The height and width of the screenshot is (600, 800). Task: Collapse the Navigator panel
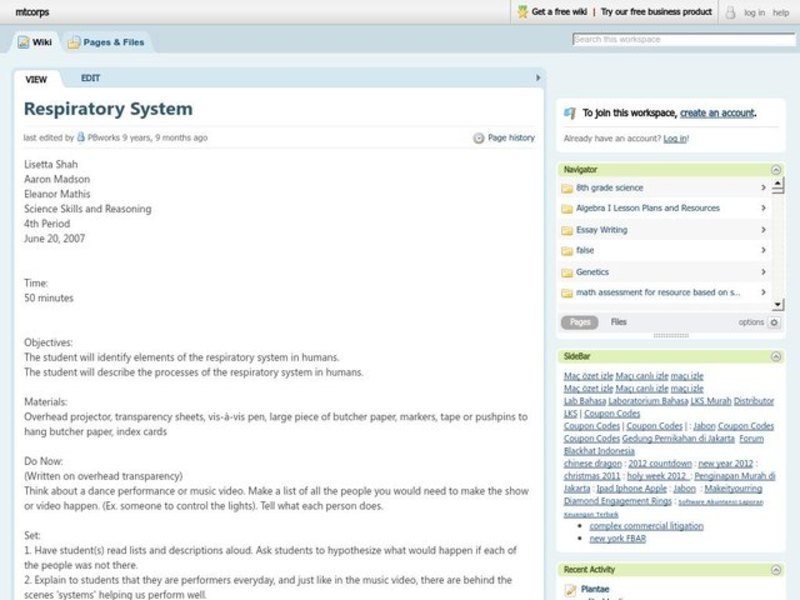[x=775, y=169]
